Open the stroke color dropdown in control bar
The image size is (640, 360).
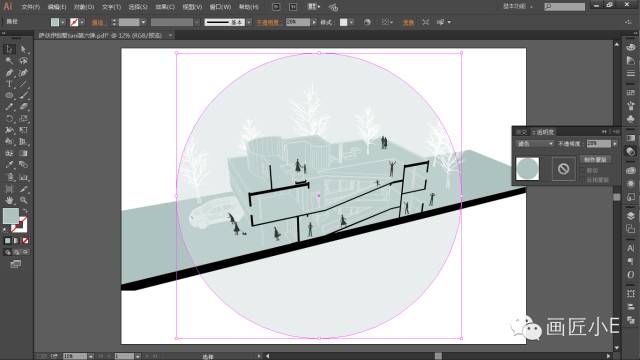(x=82, y=22)
